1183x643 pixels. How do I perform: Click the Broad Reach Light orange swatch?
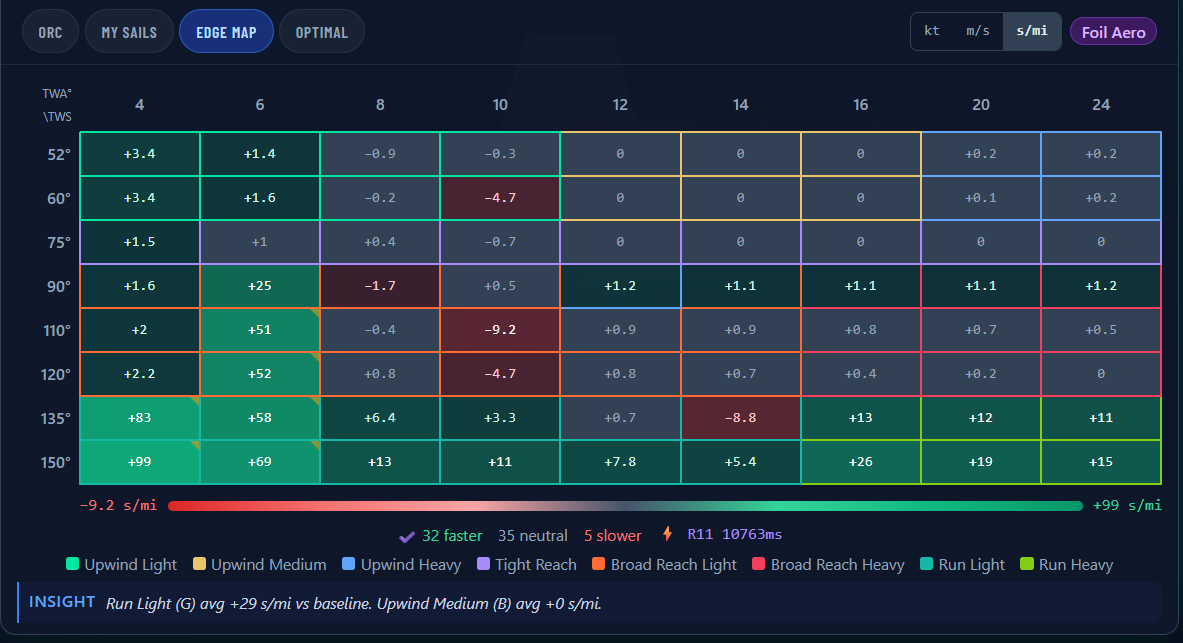598,564
